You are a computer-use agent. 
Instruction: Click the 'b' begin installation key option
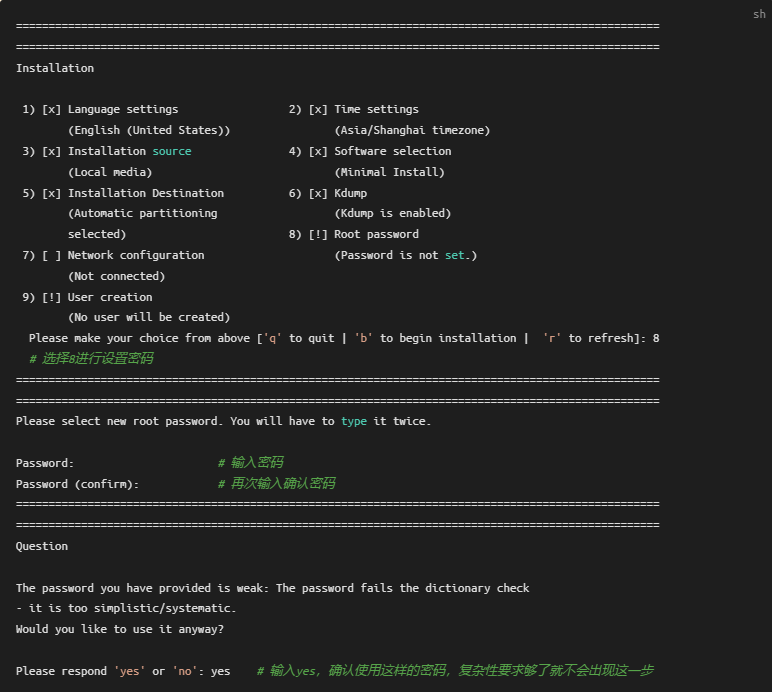point(363,338)
